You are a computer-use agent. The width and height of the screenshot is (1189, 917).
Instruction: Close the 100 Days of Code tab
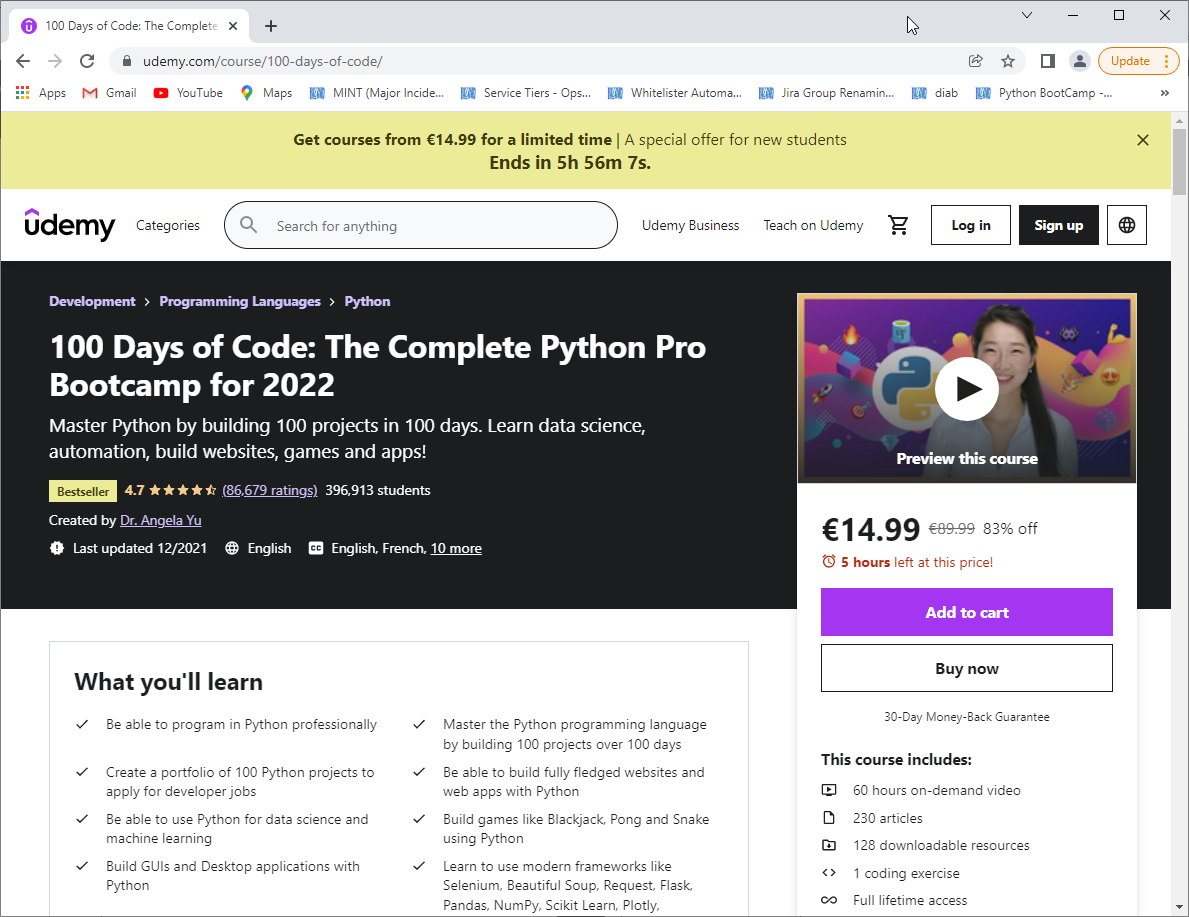click(233, 26)
